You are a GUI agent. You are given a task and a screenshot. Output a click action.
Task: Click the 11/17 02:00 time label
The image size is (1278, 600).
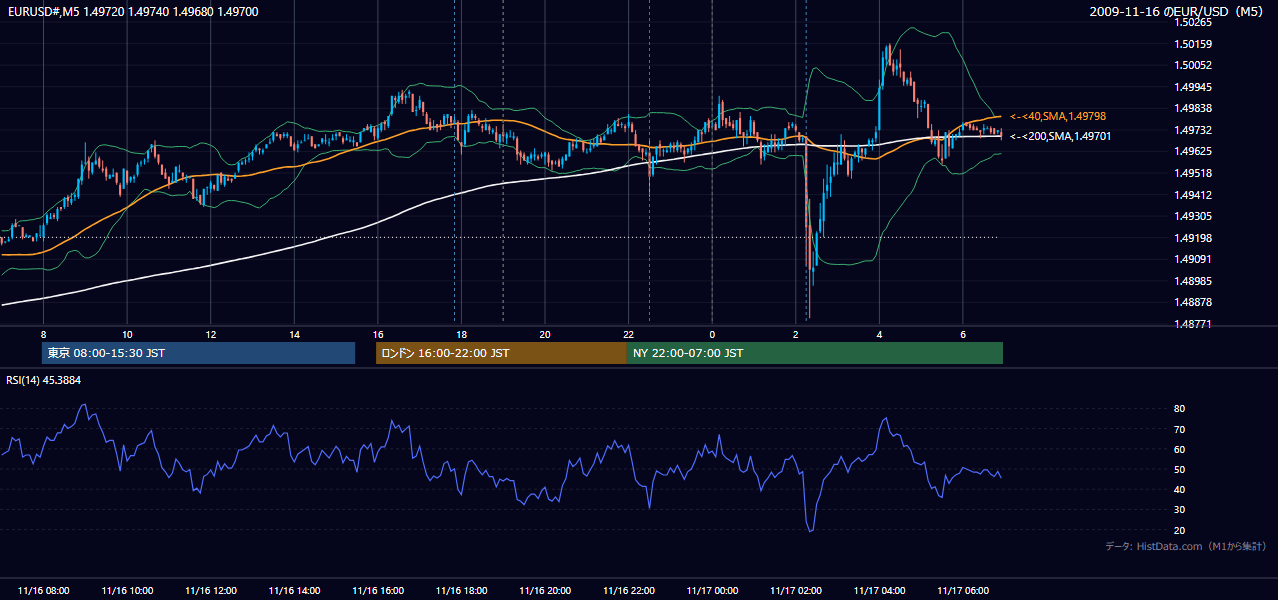pyautogui.click(x=795, y=591)
